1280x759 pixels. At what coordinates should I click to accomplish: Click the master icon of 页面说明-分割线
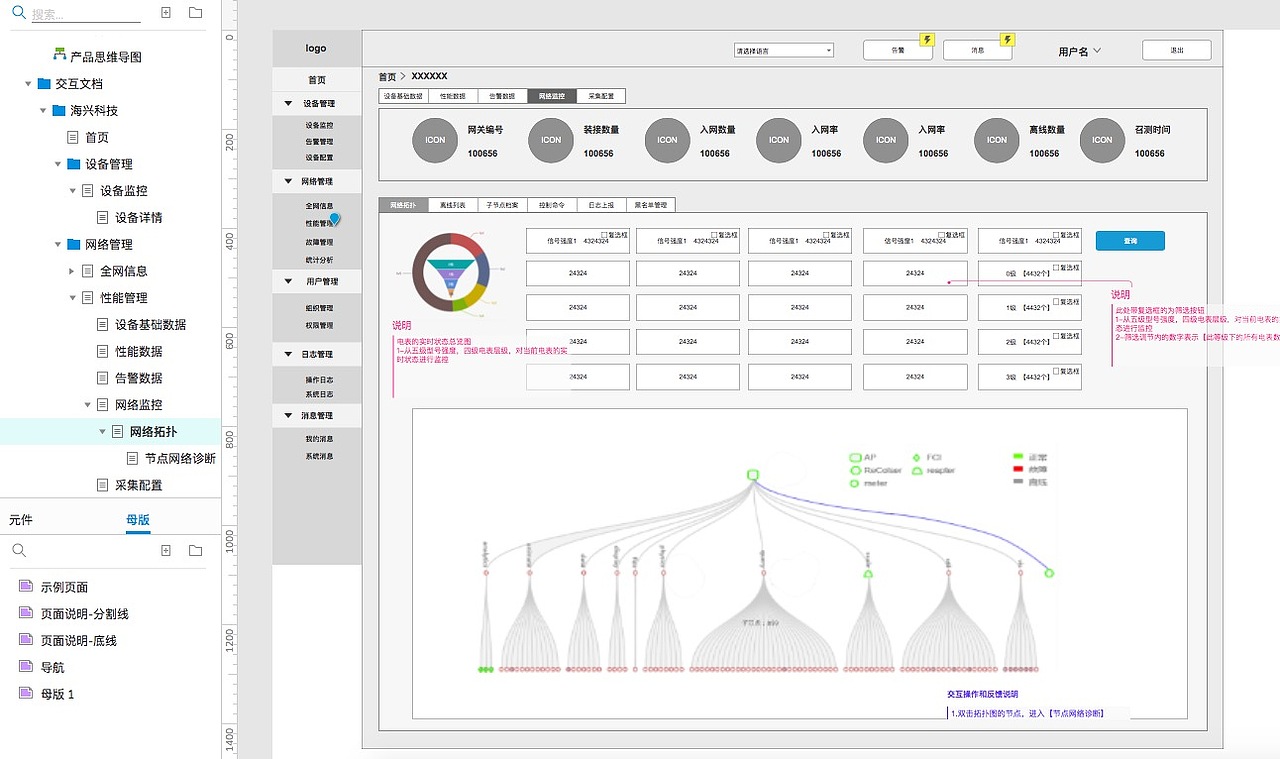pos(26,614)
